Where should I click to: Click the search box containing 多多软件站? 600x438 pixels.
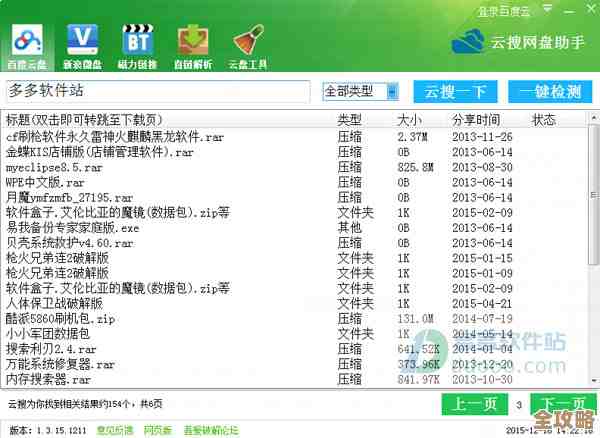point(158,91)
